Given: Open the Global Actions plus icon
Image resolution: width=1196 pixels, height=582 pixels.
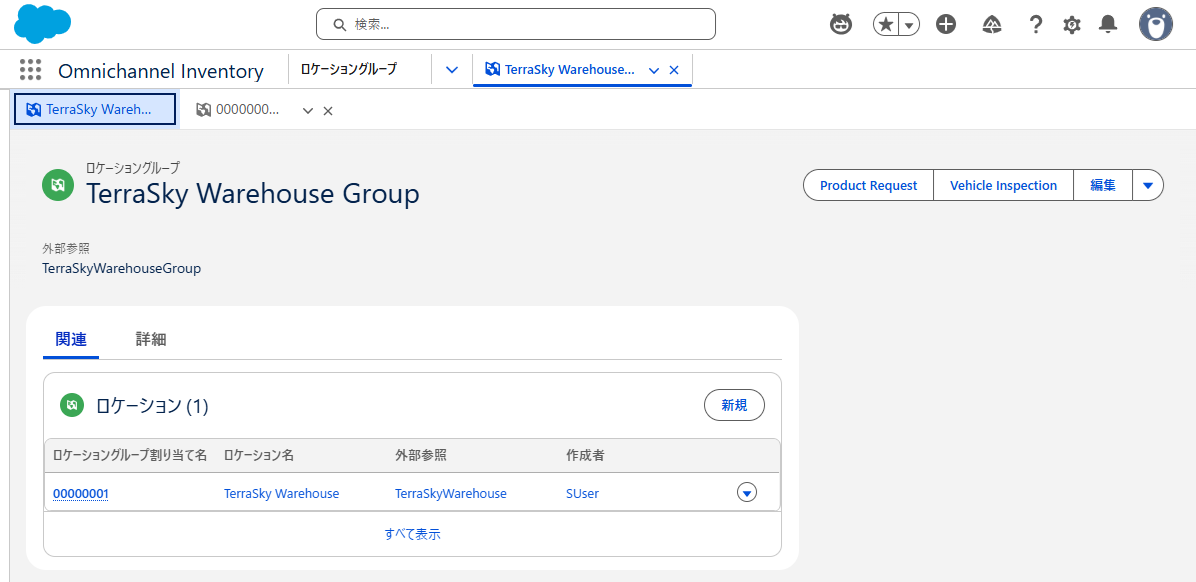Looking at the screenshot, I should (946, 24).
